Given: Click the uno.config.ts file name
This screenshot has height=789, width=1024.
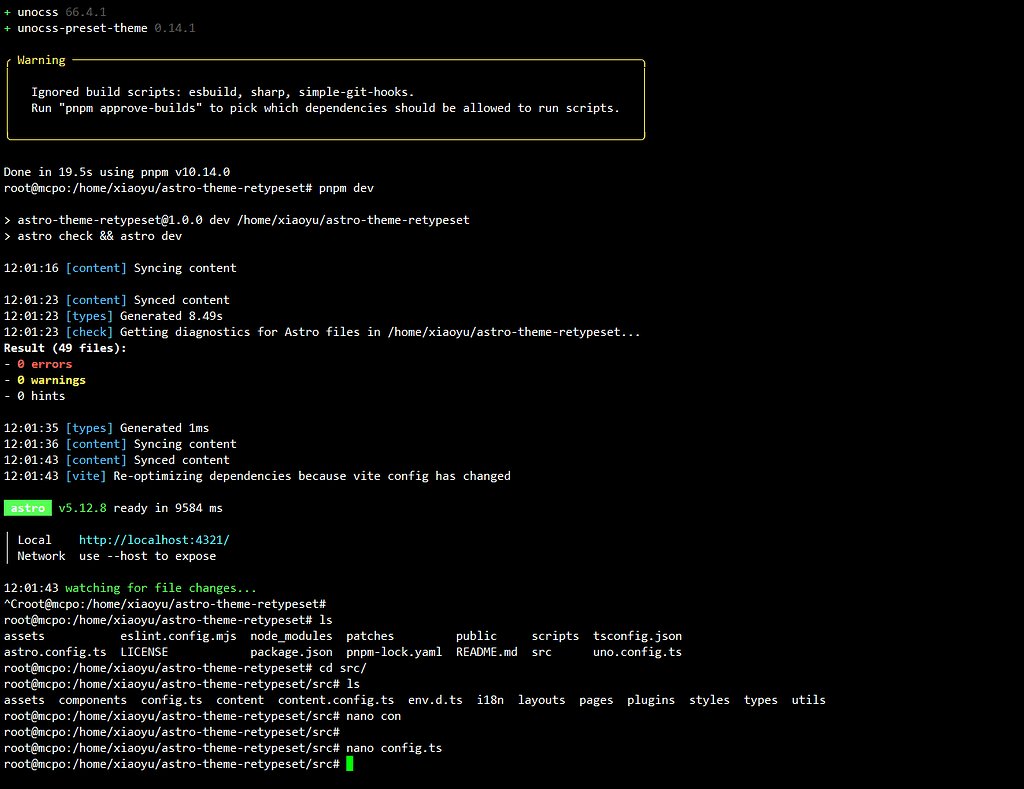Looking at the screenshot, I should pos(637,652).
